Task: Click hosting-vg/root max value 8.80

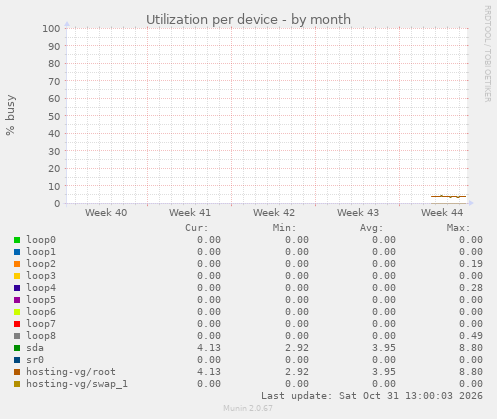Action: pyautogui.click(x=471, y=372)
